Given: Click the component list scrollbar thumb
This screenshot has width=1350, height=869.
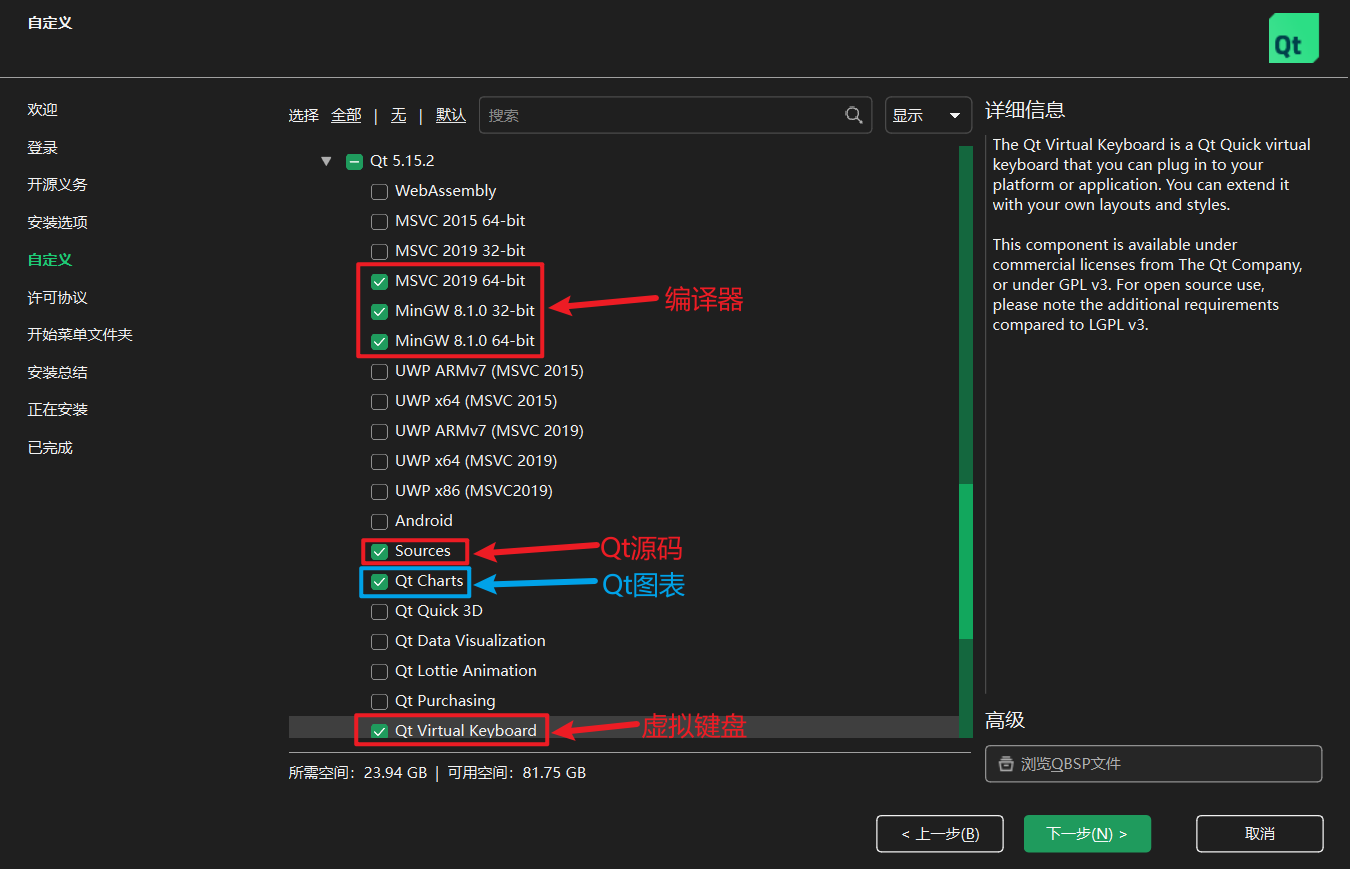Looking at the screenshot, I should [965, 561].
